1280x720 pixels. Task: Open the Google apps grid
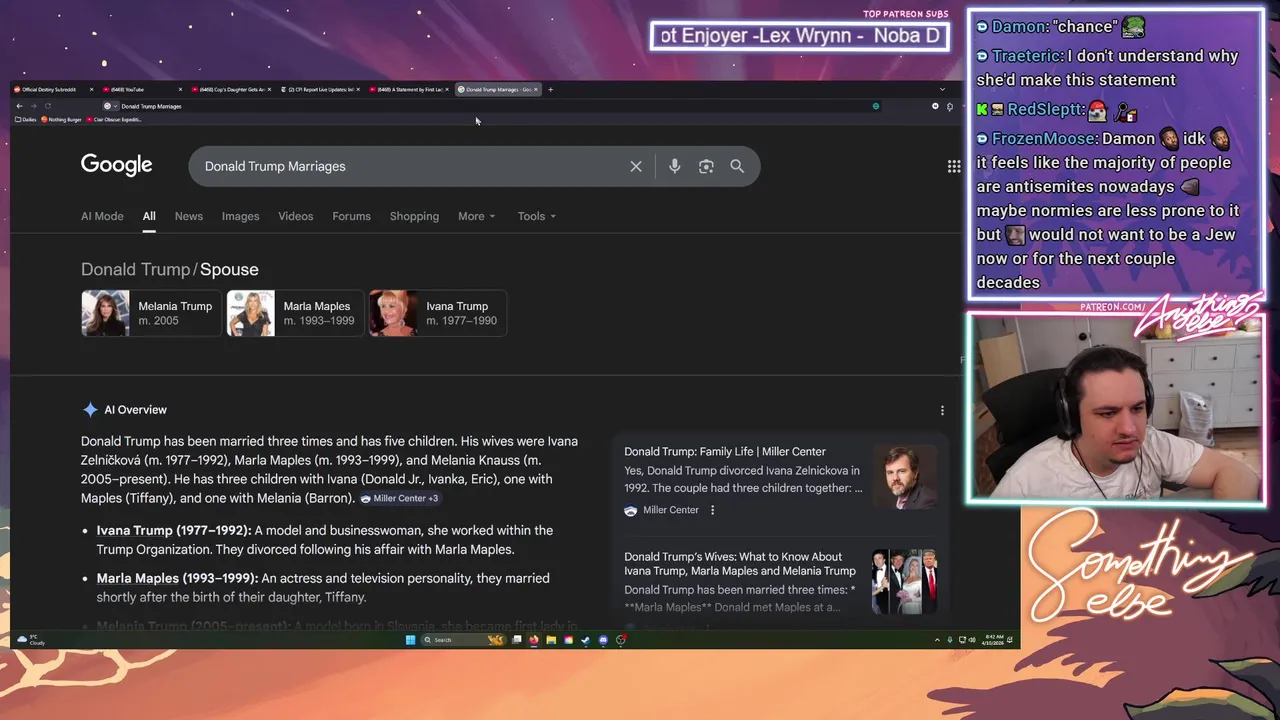click(954, 166)
